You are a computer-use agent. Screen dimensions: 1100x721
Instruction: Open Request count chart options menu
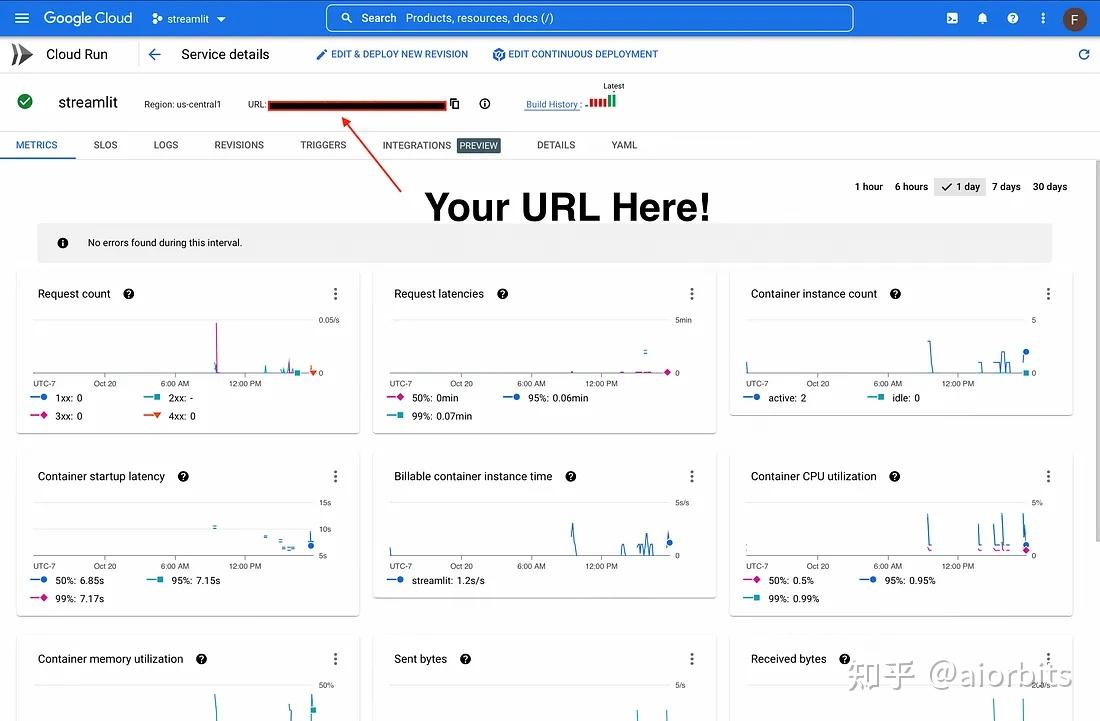click(335, 294)
